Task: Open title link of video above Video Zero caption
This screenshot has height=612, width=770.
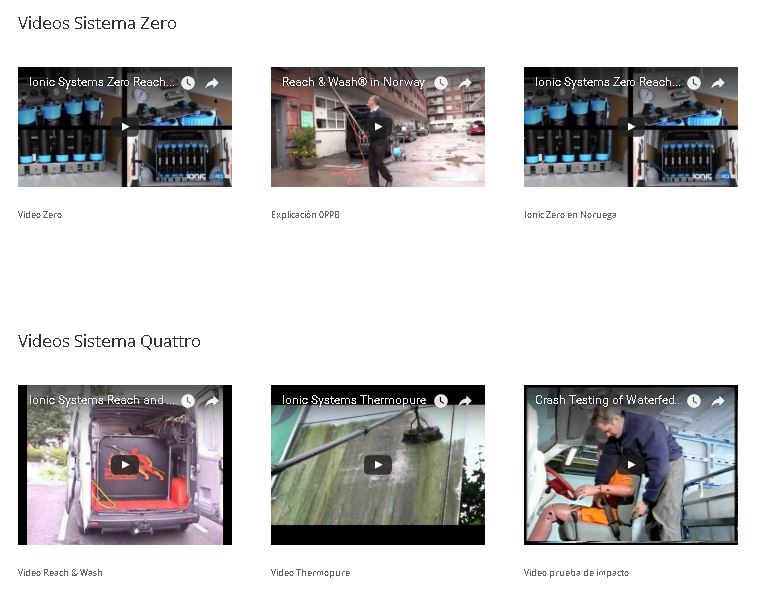Action: tap(102, 82)
